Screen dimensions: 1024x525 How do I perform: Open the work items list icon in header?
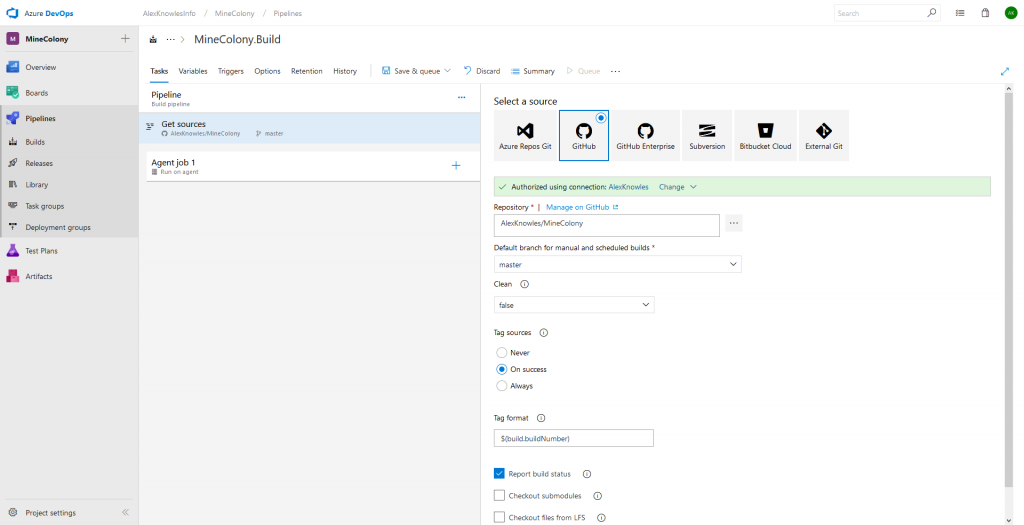point(960,13)
